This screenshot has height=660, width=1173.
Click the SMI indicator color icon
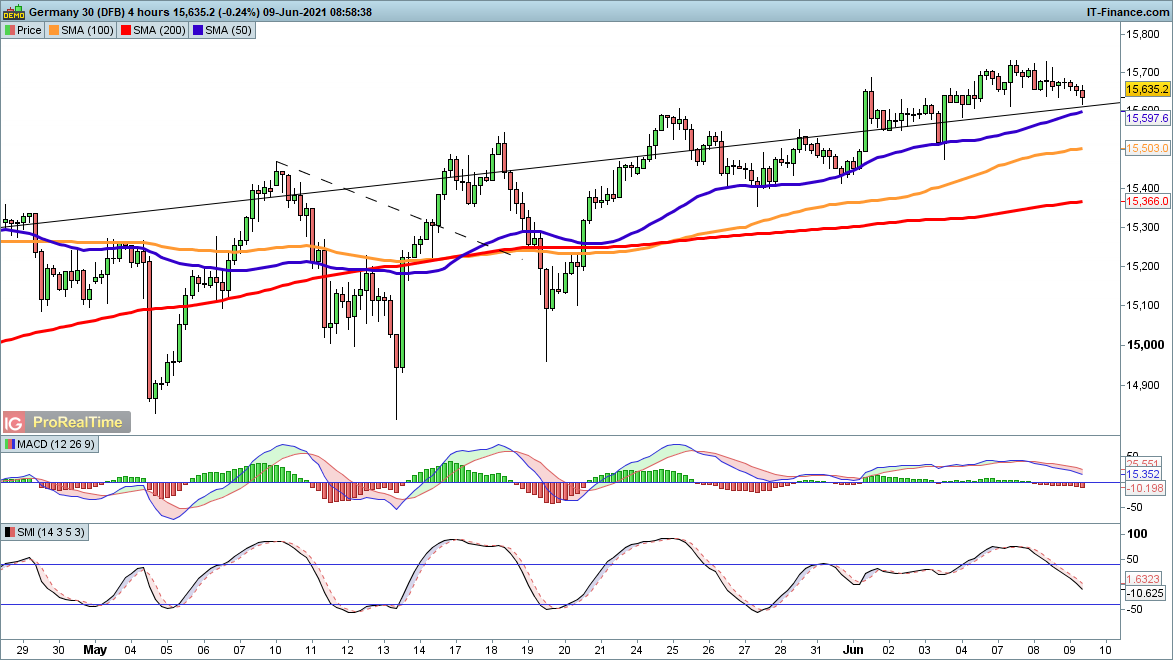pos(10,532)
